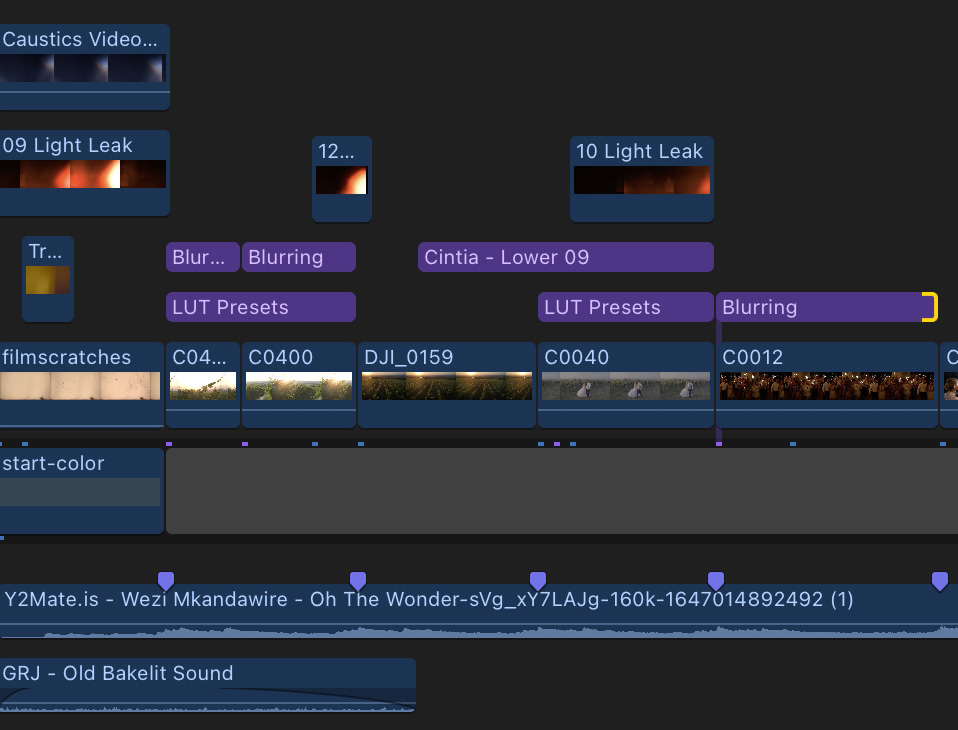Viewport: 958px width, 730px height.
Task: Select the C0040 video clip
Action: (x=626, y=385)
